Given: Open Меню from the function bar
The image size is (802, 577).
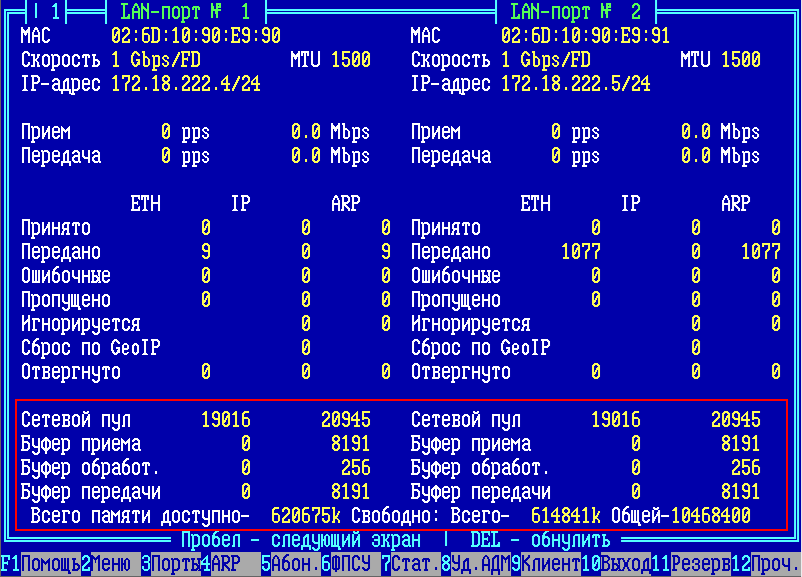Looking at the screenshot, I should coord(110,565).
